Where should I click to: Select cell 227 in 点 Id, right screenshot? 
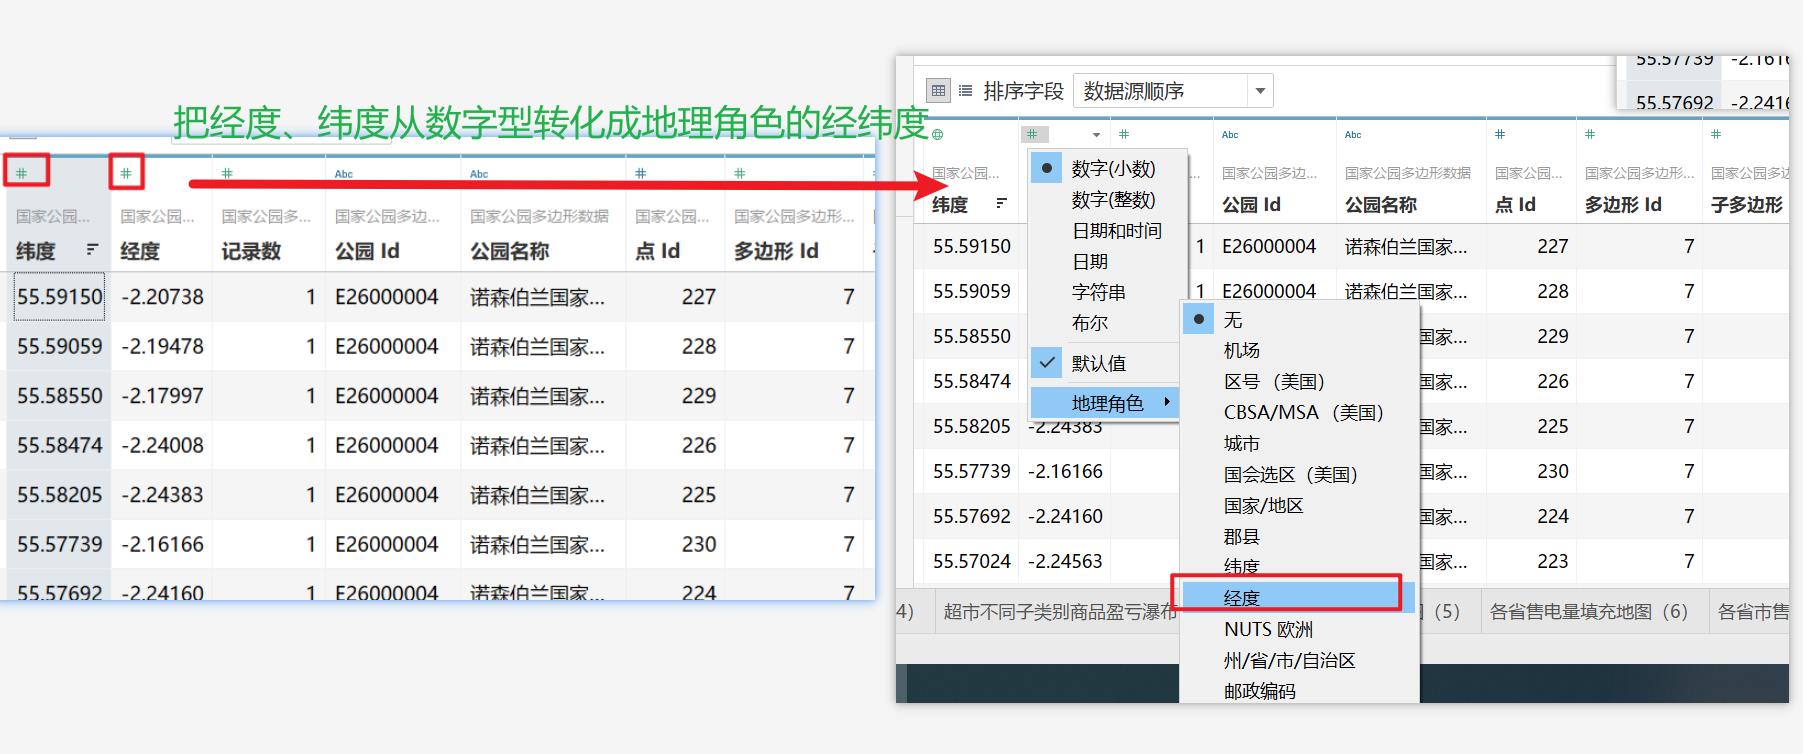point(1552,246)
